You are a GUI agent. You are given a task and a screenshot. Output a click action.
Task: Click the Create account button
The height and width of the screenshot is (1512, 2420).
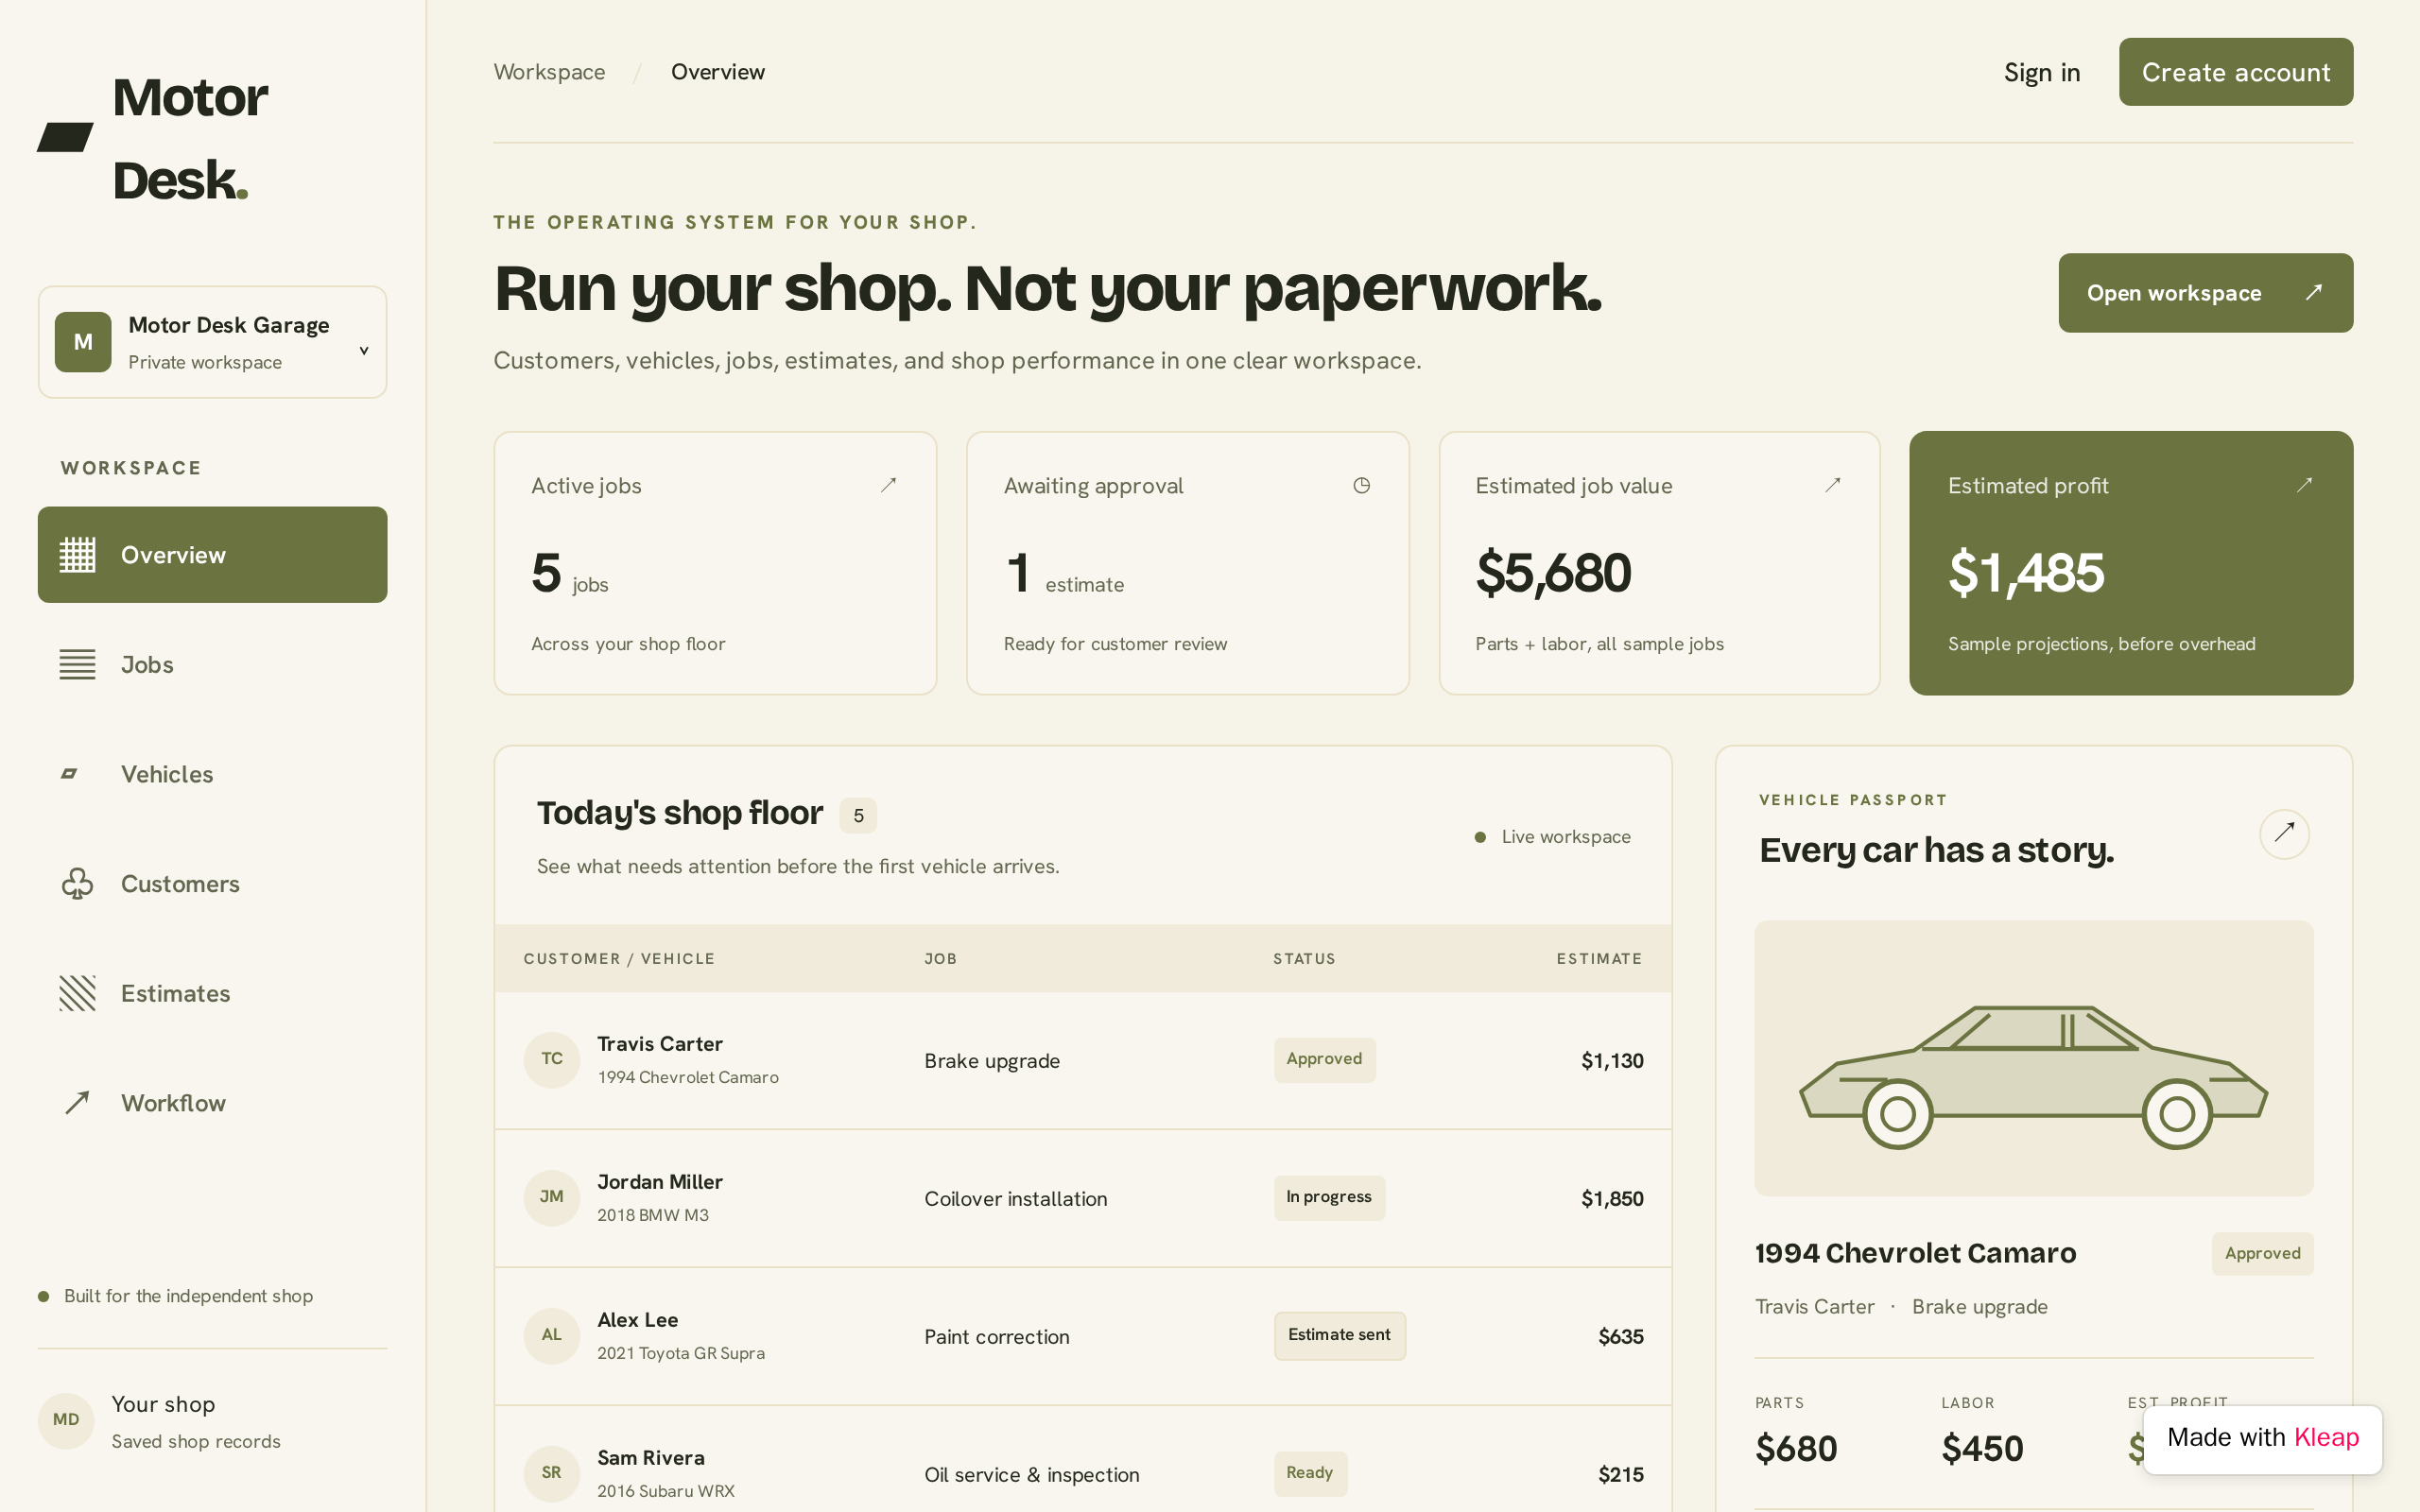pyautogui.click(x=2236, y=72)
